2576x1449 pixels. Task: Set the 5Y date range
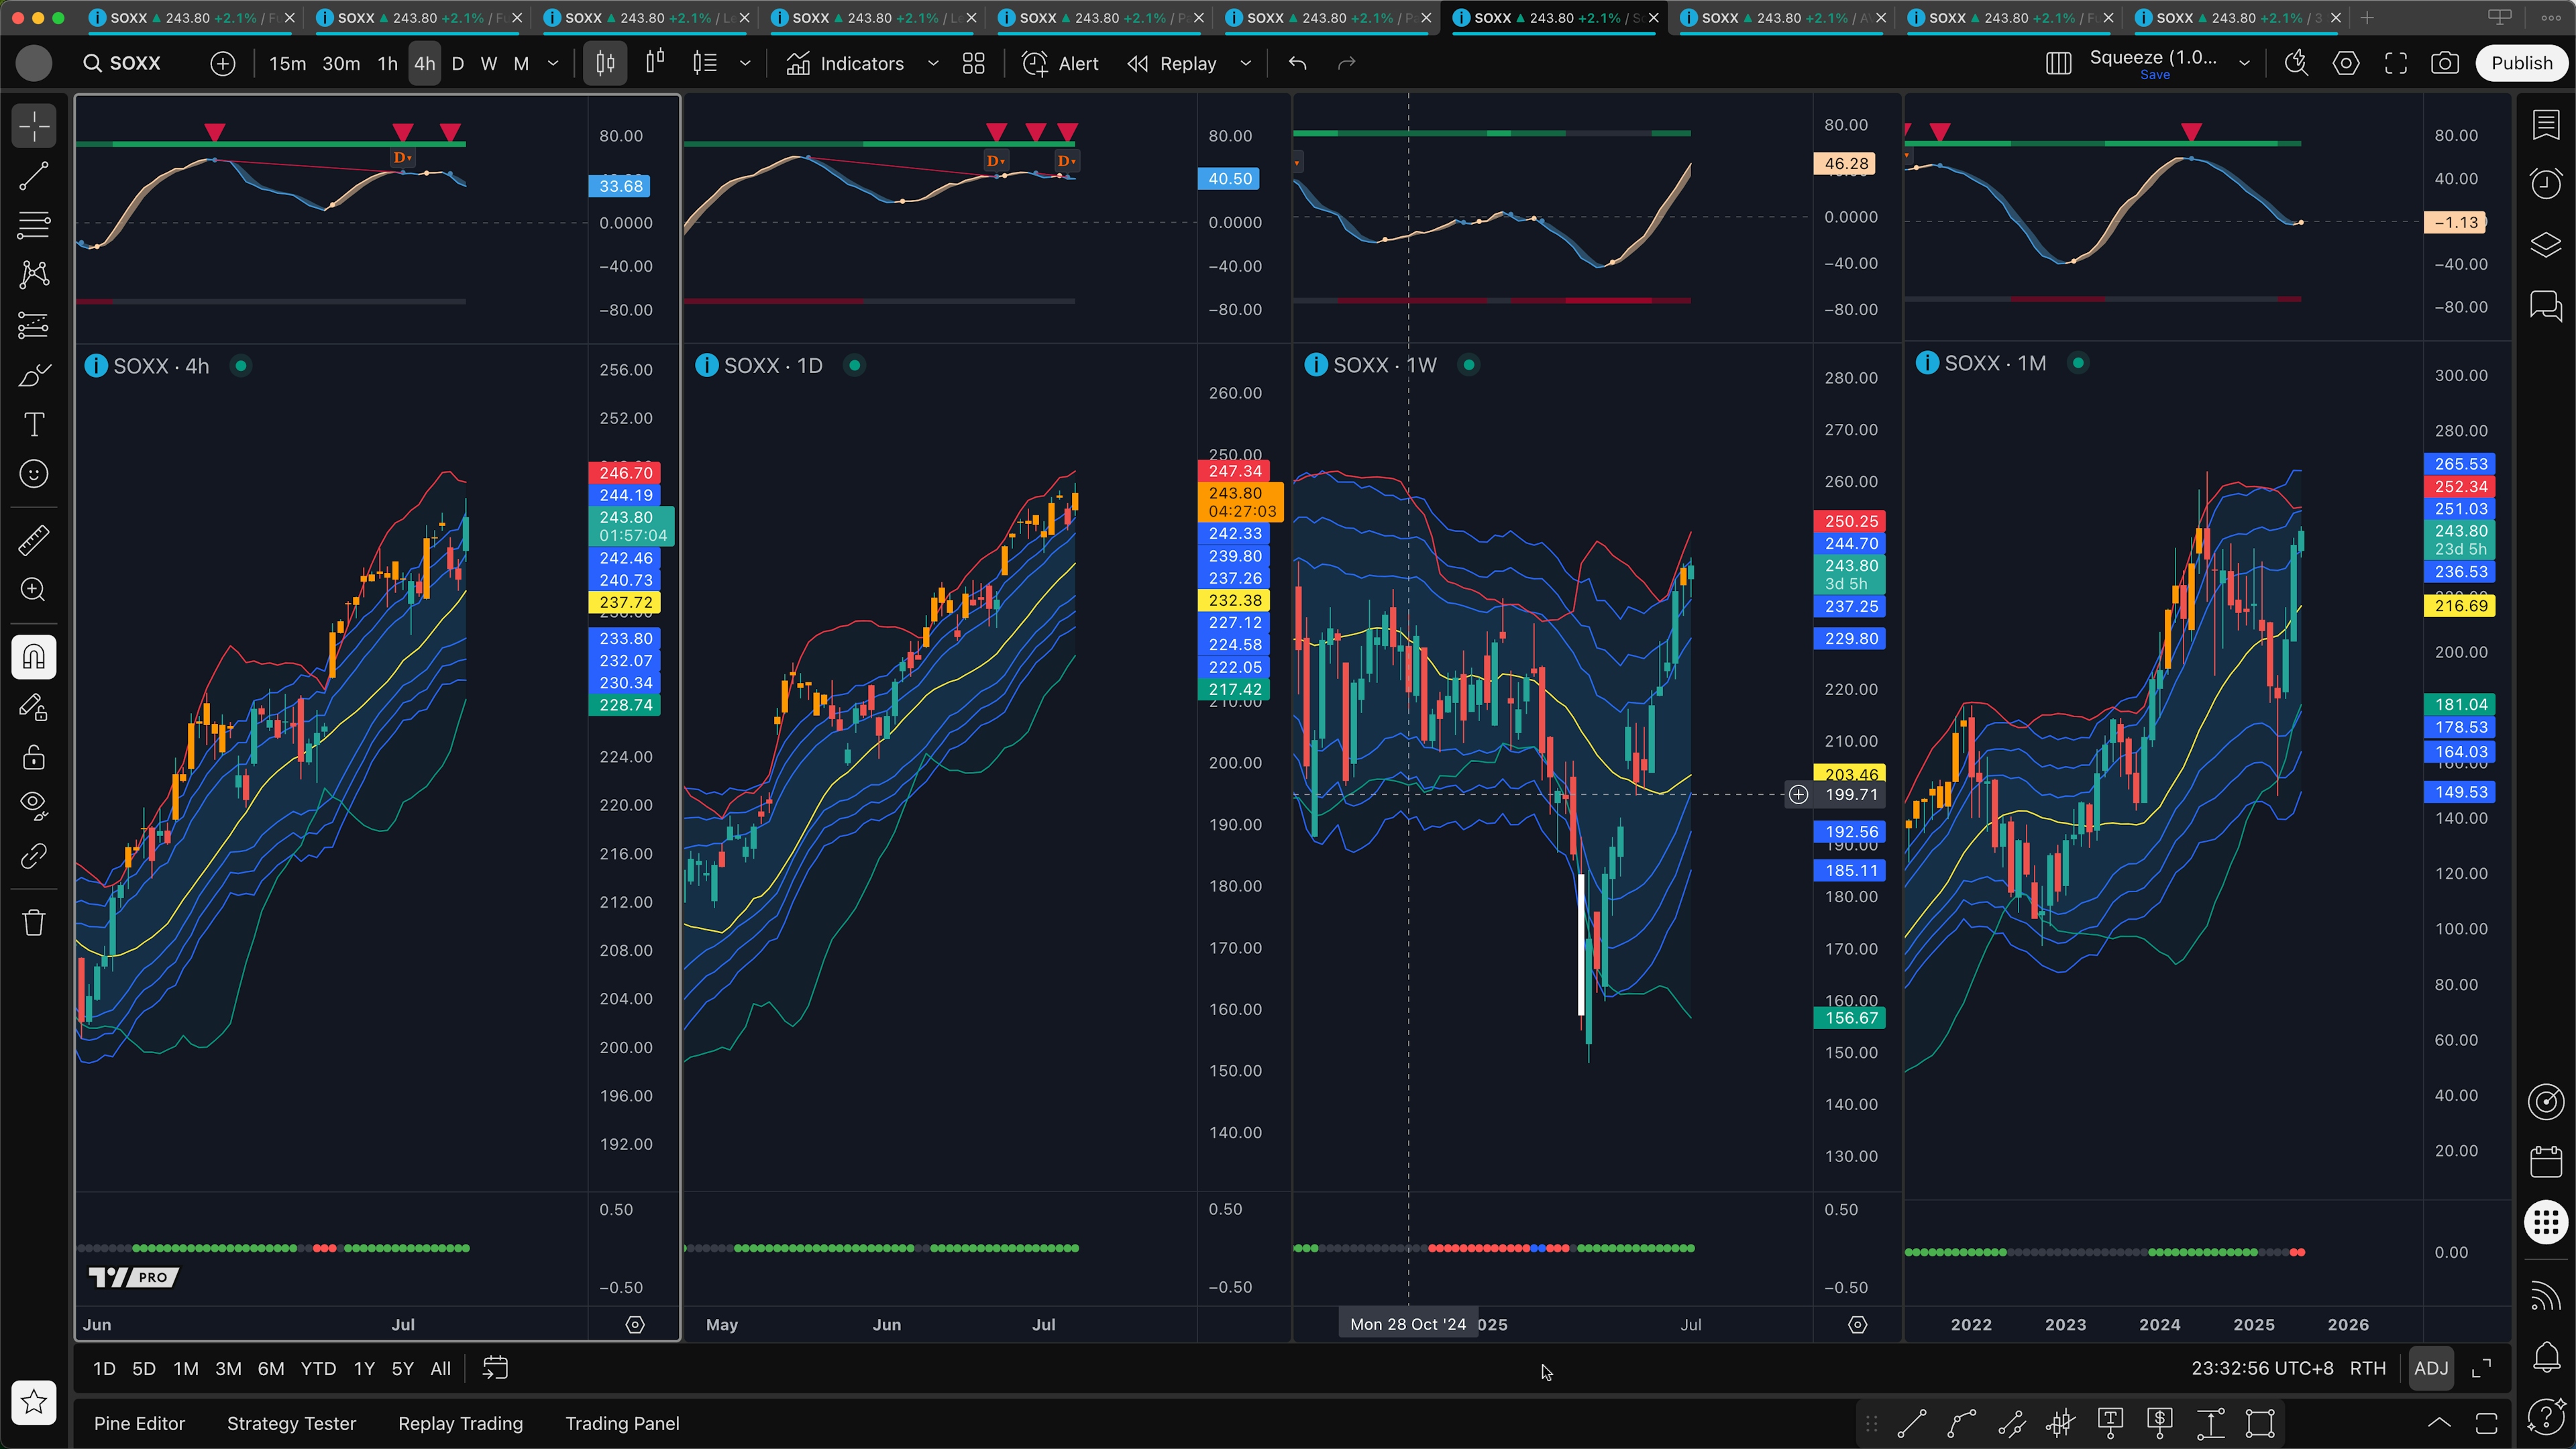tap(402, 1369)
